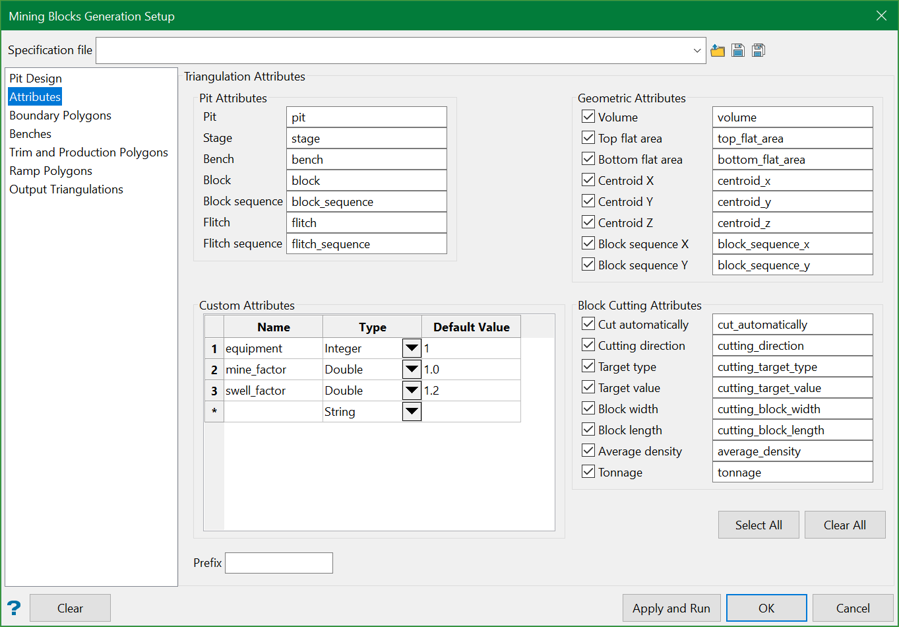Select Pit Design in the left panel
899x627 pixels.
[36, 78]
